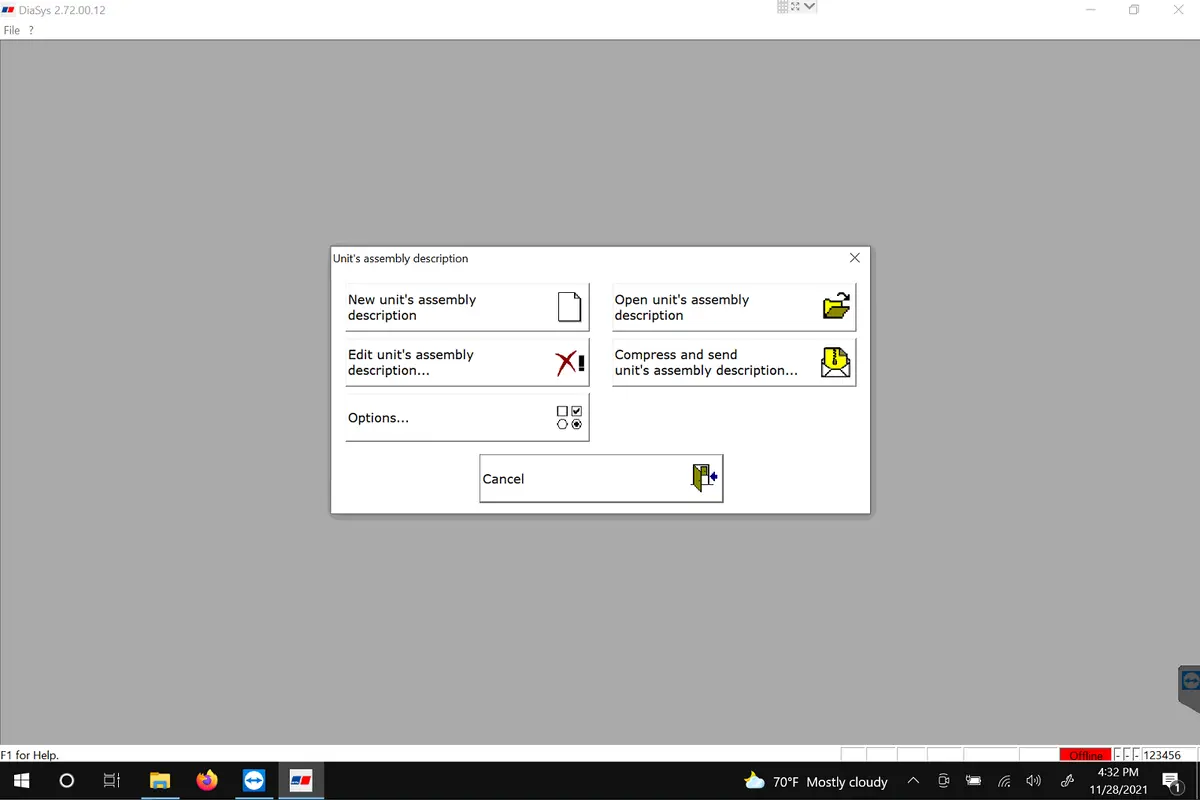
Task: Open File Explorer from the taskbar
Action: [x=160, y=781]
